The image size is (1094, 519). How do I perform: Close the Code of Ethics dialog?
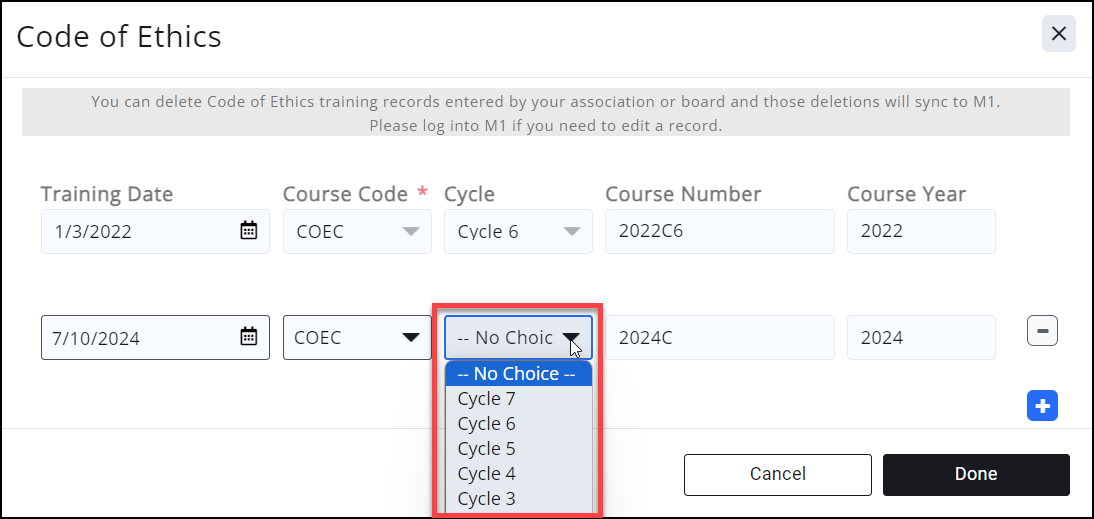tap(1058, 34)
